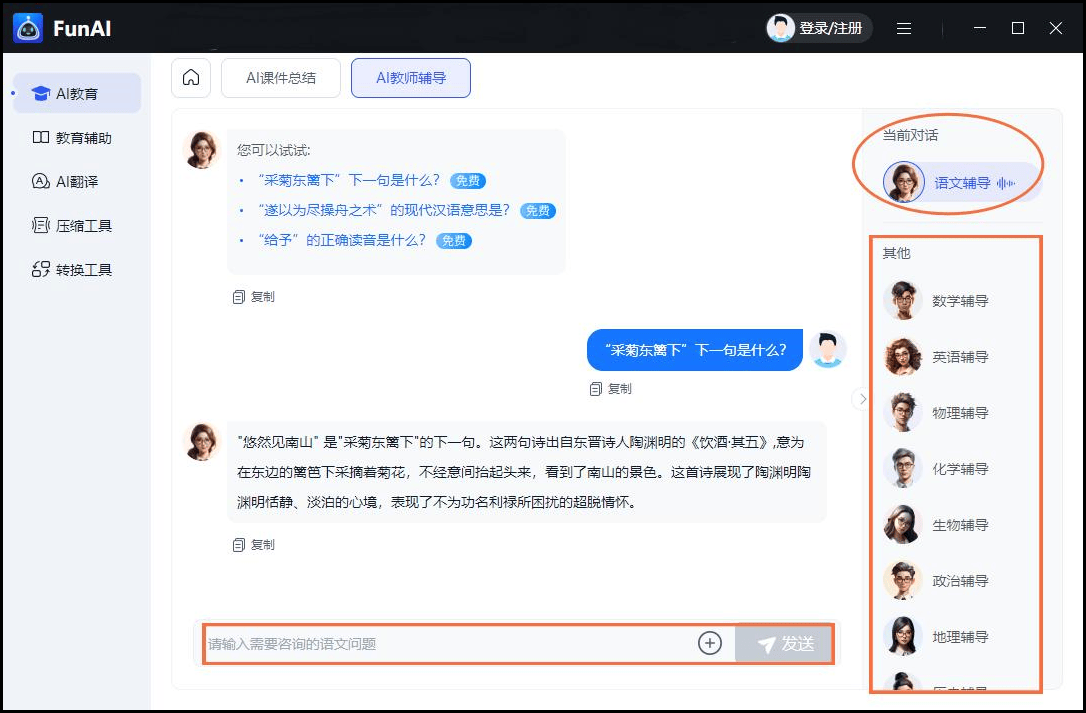This screenshot has width=1086, height=713.
Task: Click the 压缩工具 sidebar icon
Action: click(41, 225)
